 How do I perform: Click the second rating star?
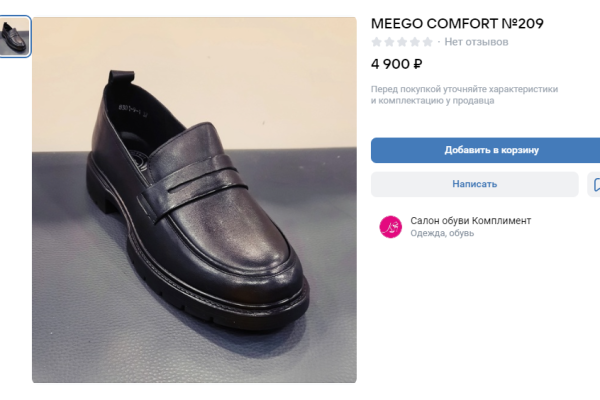click(390, 42)
